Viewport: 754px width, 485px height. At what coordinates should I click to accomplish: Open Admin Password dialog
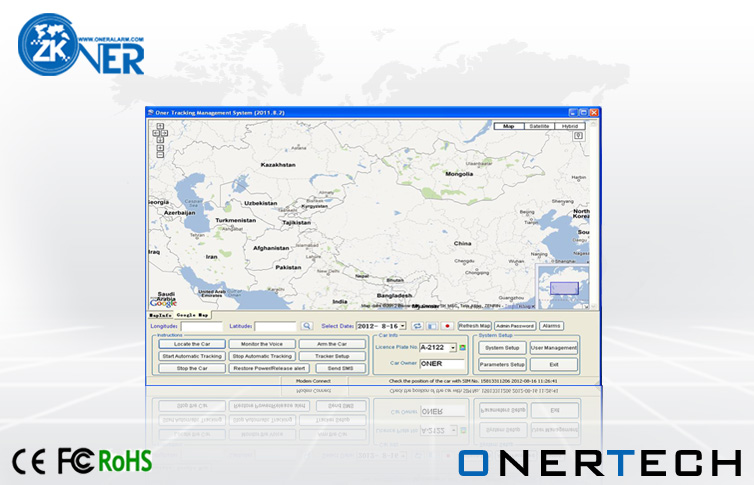(x=515, y=326)
